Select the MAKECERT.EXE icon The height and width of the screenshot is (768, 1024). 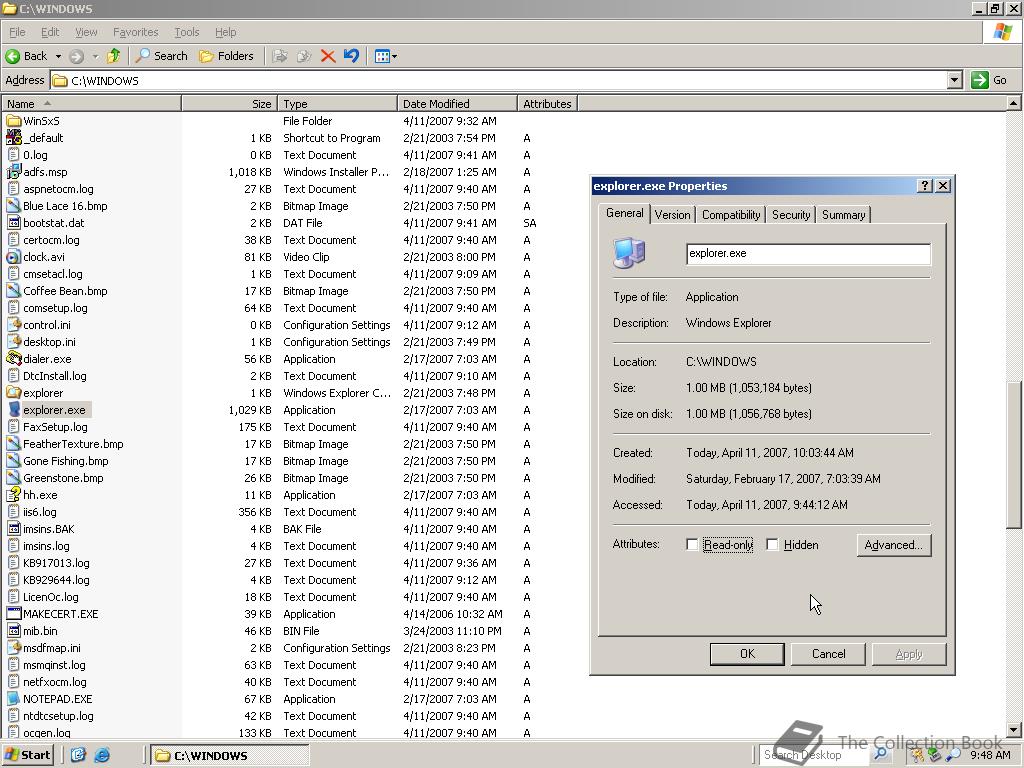coord(13,613)
